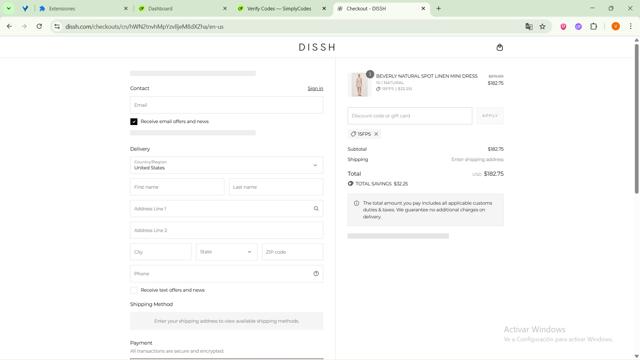Click the DISSH logo
This screenshot has width=640, height=360.
point(317,47)
